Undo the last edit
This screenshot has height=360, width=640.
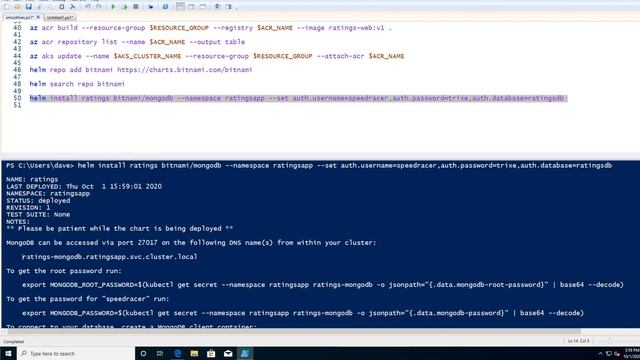[87, 7]
